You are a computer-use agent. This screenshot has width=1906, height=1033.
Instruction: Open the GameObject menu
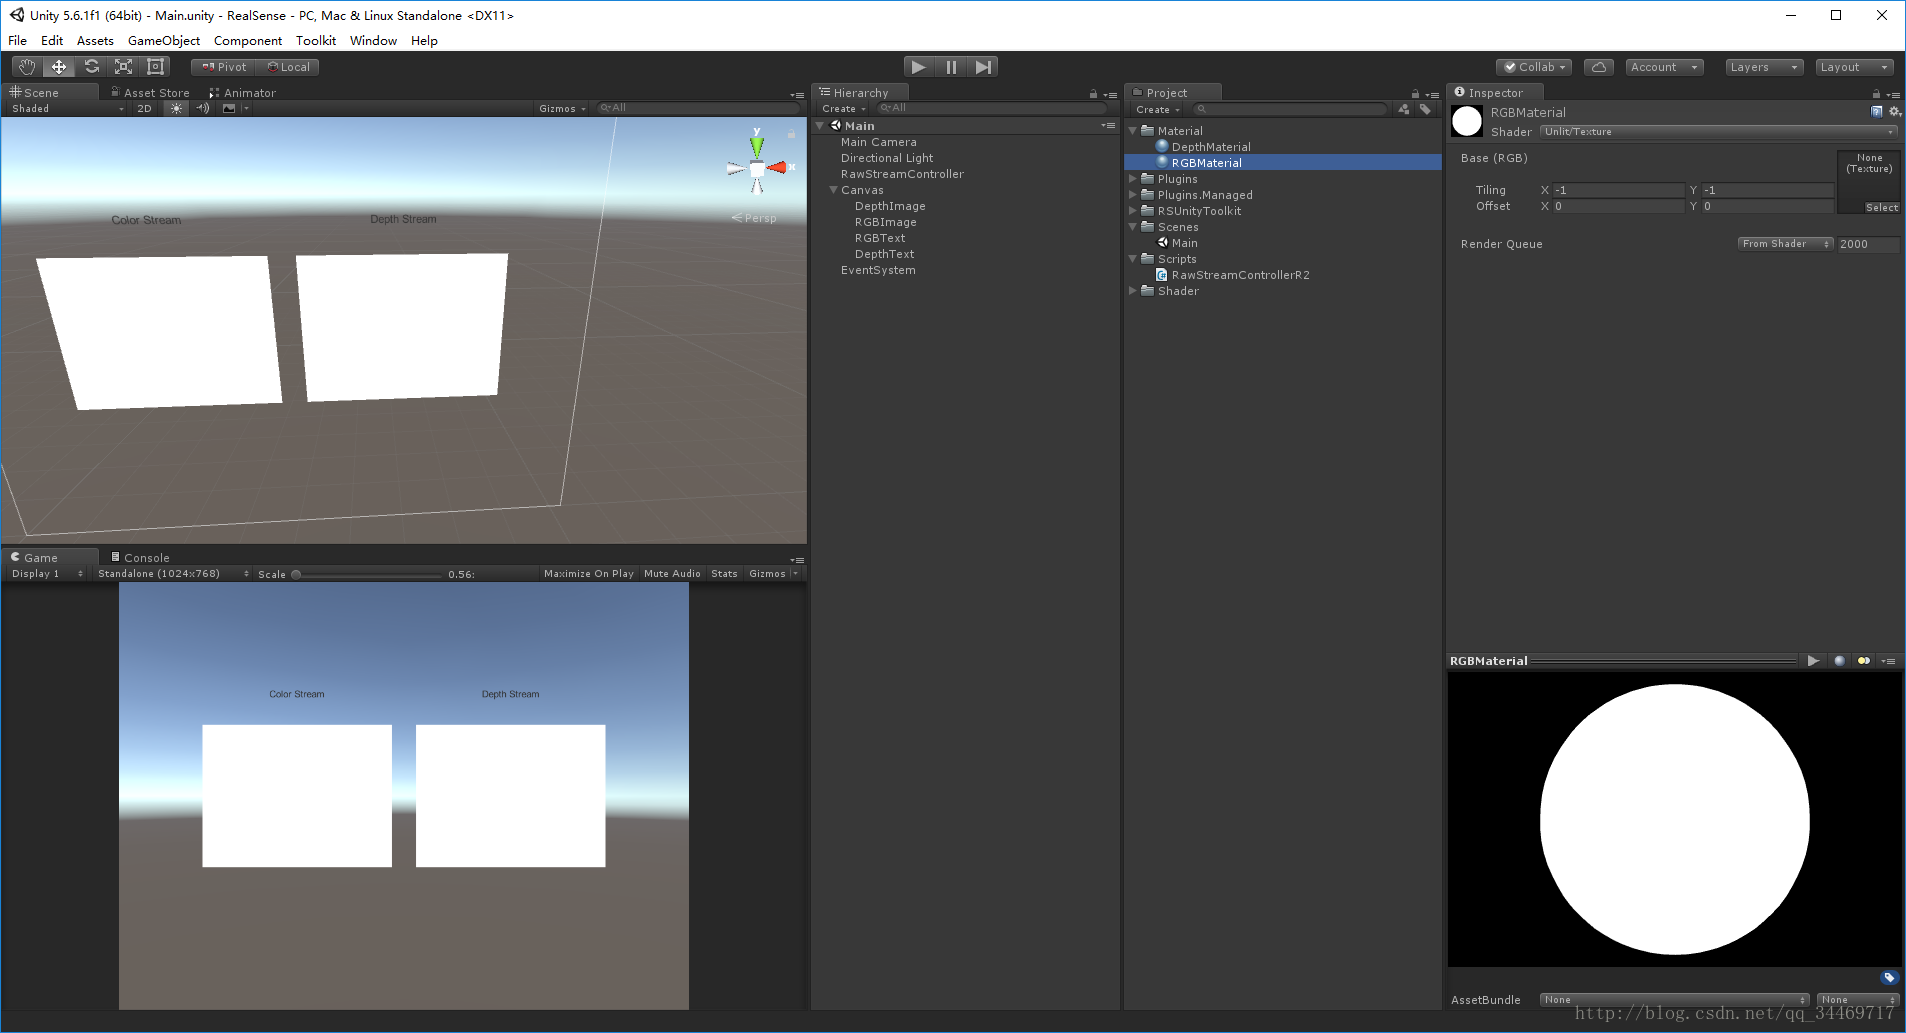tap(164, 41)
